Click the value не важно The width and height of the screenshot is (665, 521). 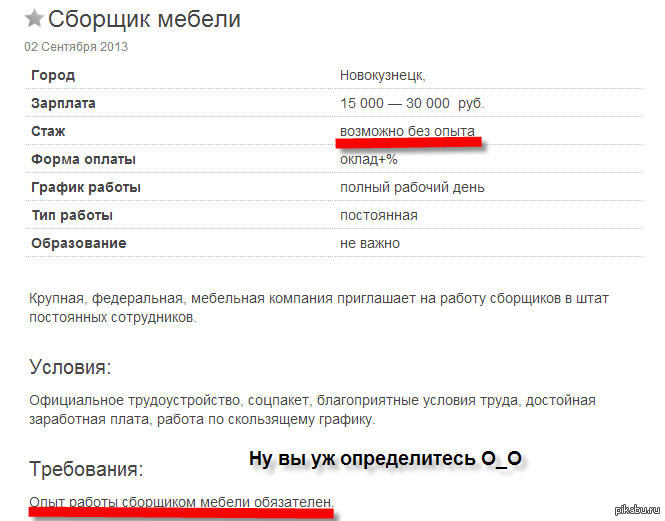370,243
